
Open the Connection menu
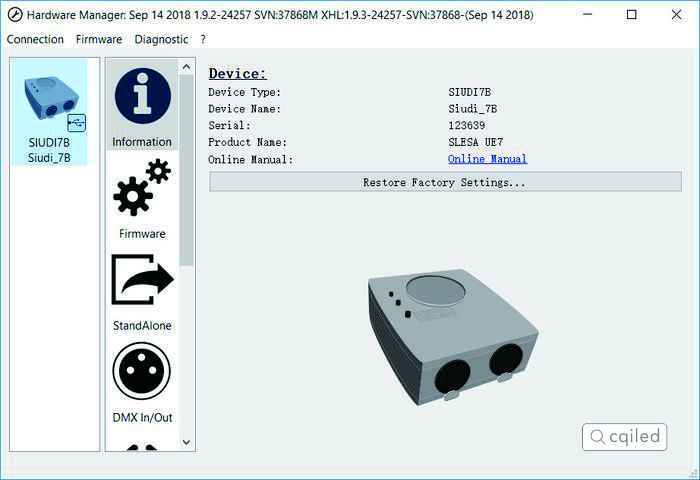coord(35,39)
